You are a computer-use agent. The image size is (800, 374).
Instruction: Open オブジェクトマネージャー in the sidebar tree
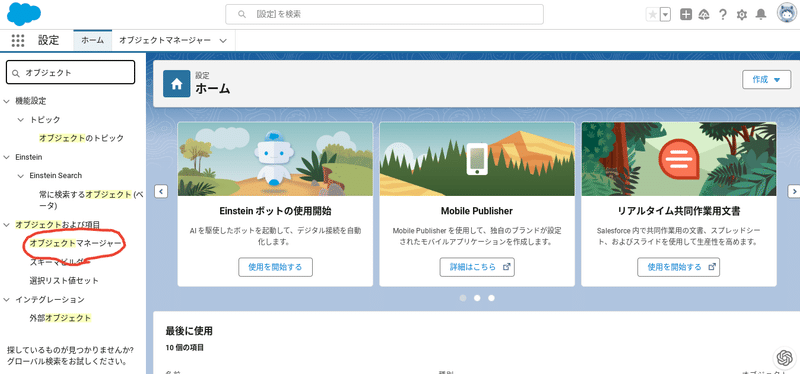(76, 243)
